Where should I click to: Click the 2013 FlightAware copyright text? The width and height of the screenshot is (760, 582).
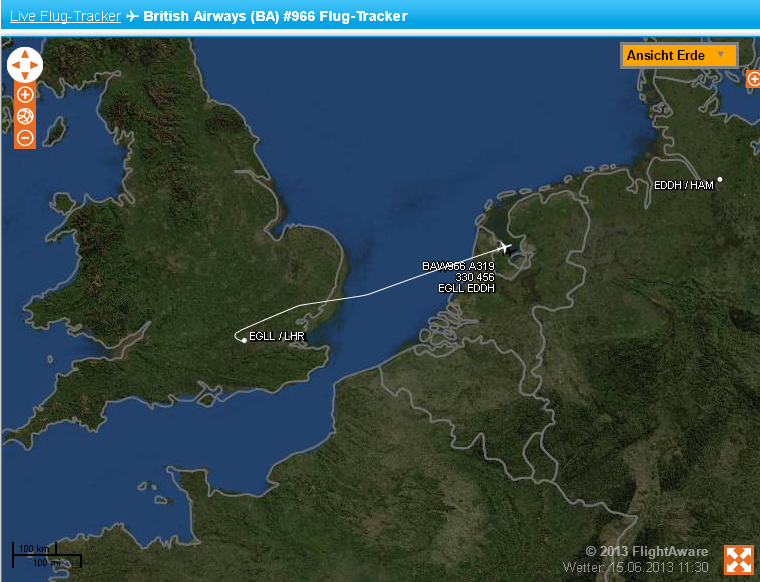[647, 551]
